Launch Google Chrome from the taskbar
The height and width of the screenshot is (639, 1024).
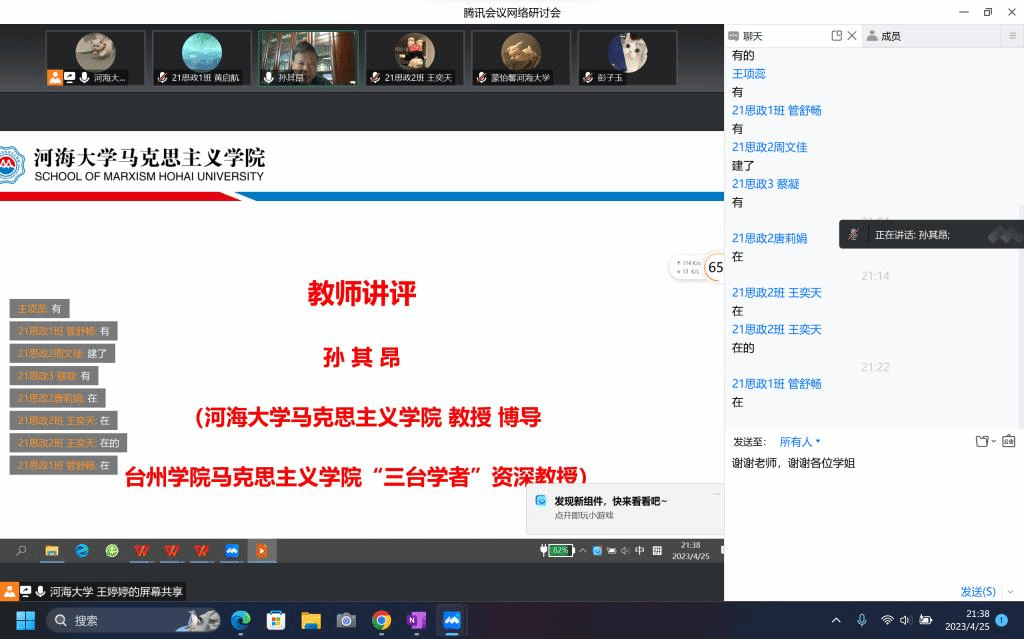click(381, 620)
